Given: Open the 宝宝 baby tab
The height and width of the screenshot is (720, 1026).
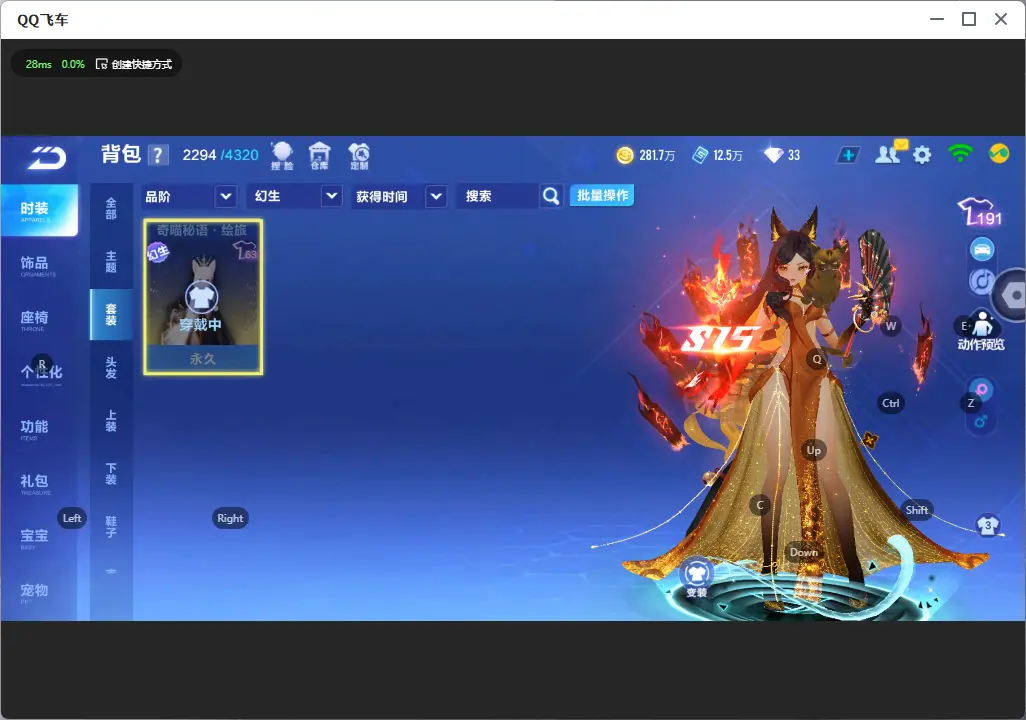Looking at the screenshot, I should click(x=35, y=537).
